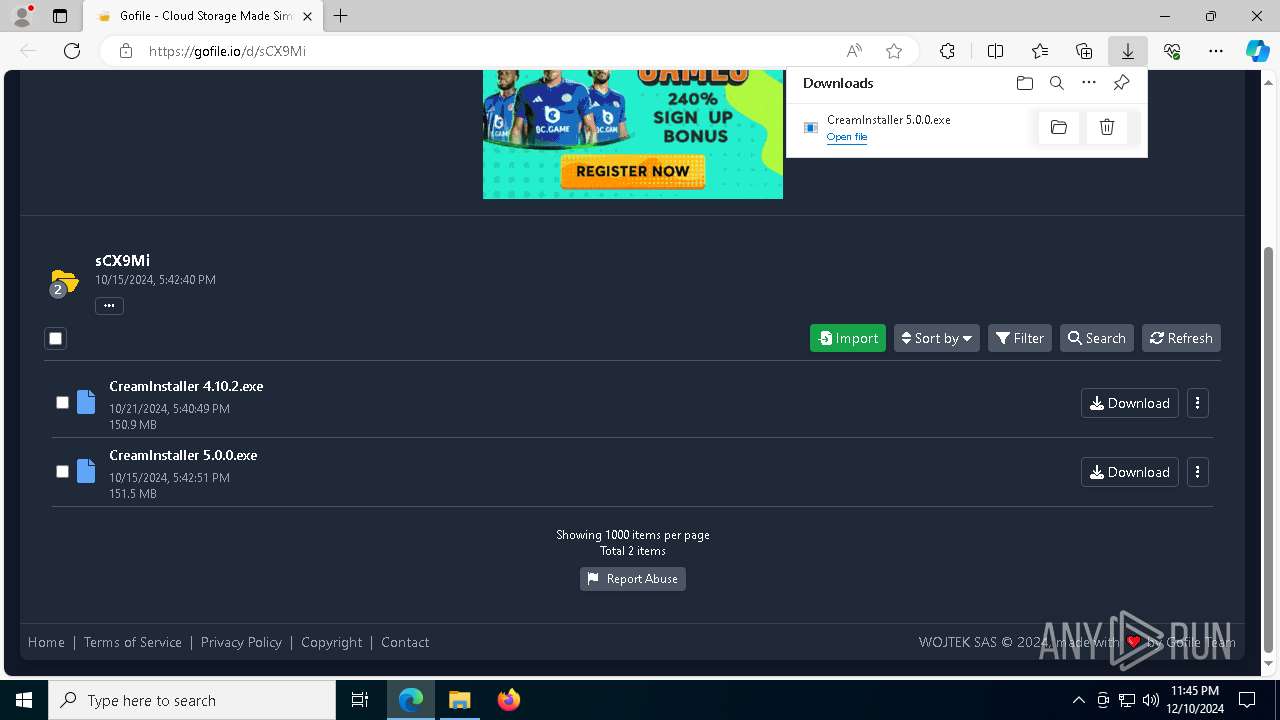The height and width of the screenshot is (720, 1280).
Task: Click the Search button
Action: coord(1097,338)
